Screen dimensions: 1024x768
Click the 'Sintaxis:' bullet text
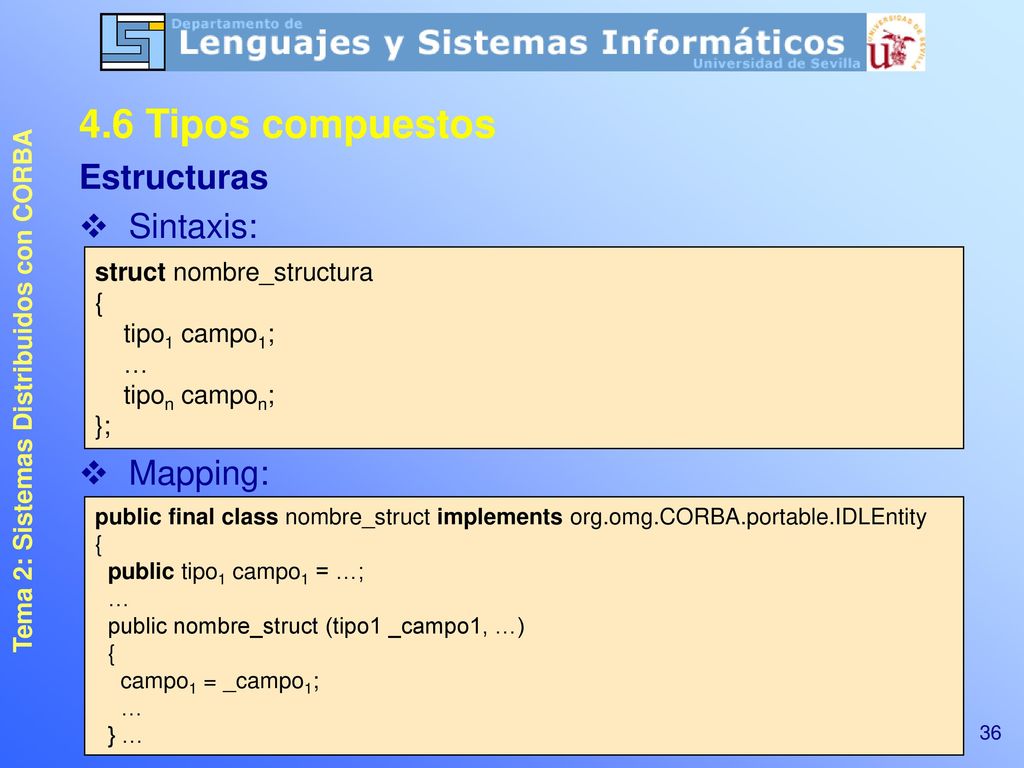click(x=193, y=227)
